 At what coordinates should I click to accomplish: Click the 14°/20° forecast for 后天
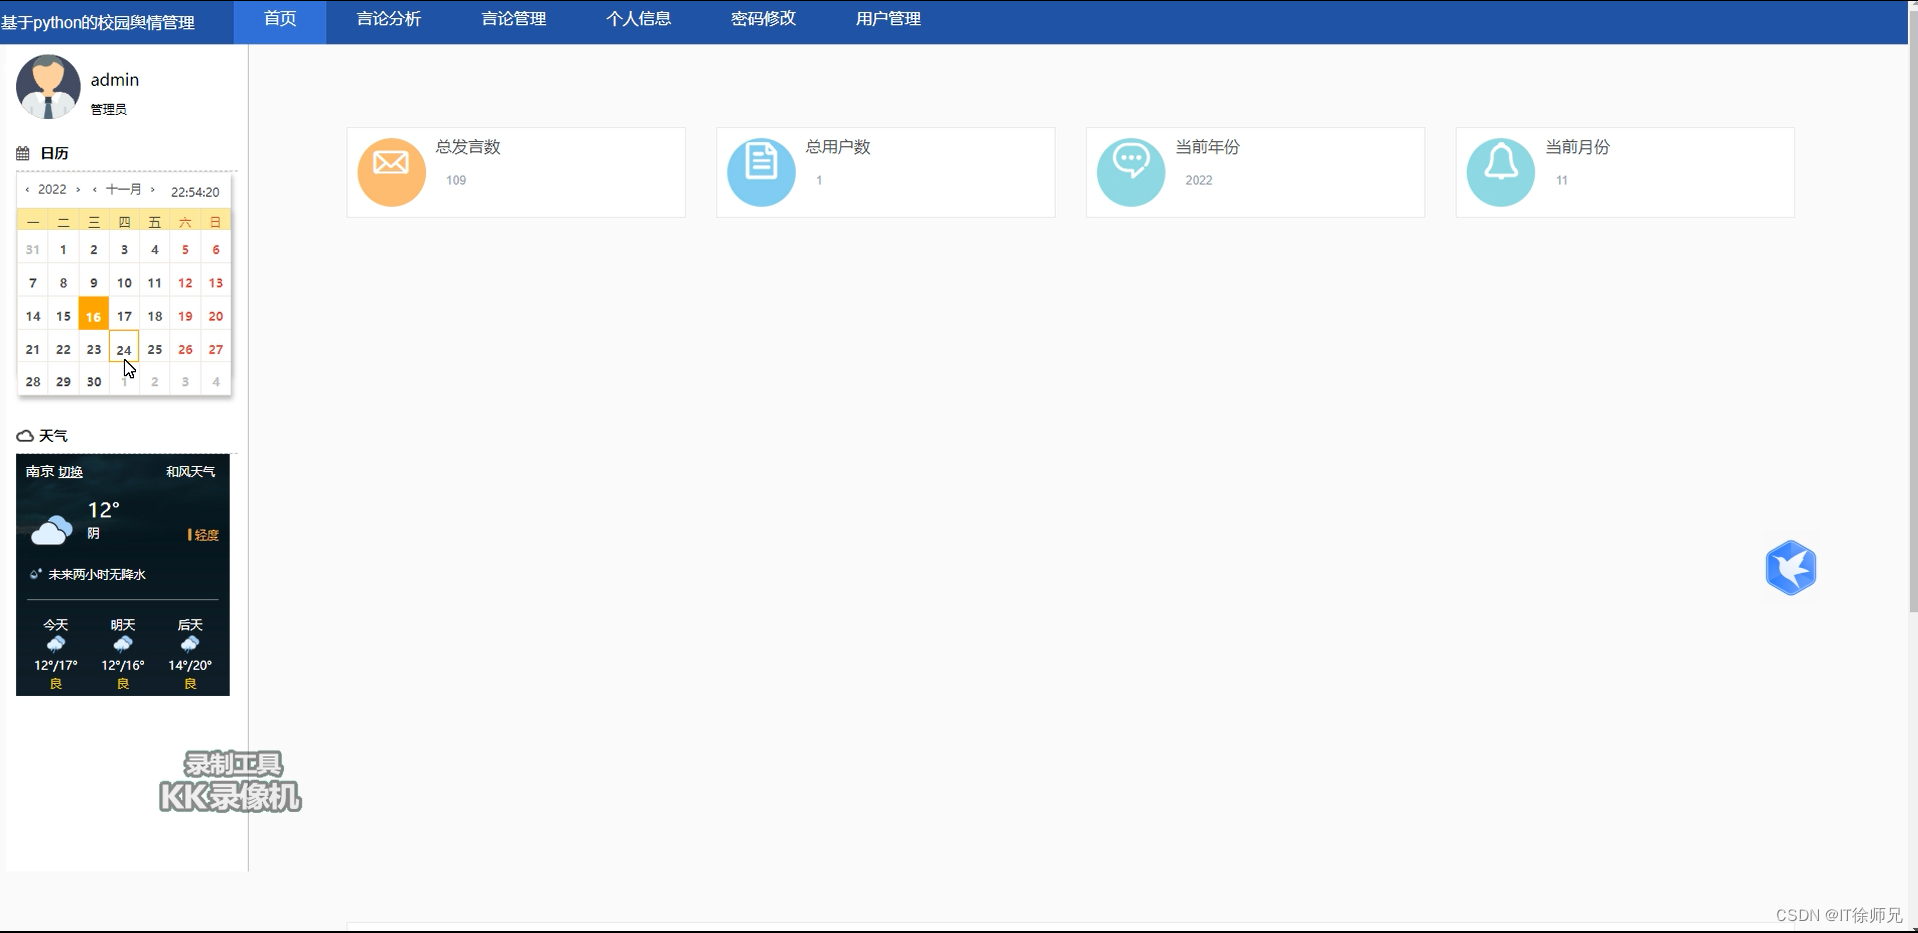coord(190,665)
